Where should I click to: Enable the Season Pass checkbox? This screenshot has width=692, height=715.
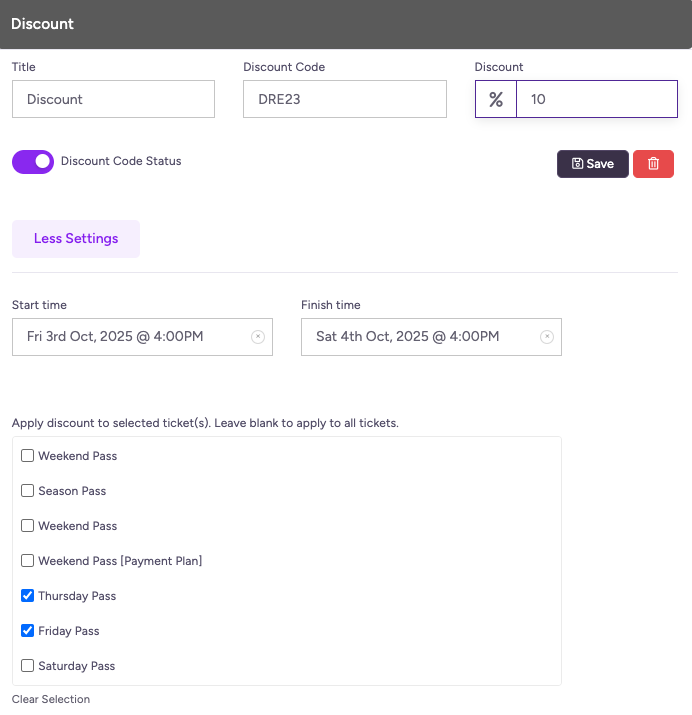[x=28, y=491]
